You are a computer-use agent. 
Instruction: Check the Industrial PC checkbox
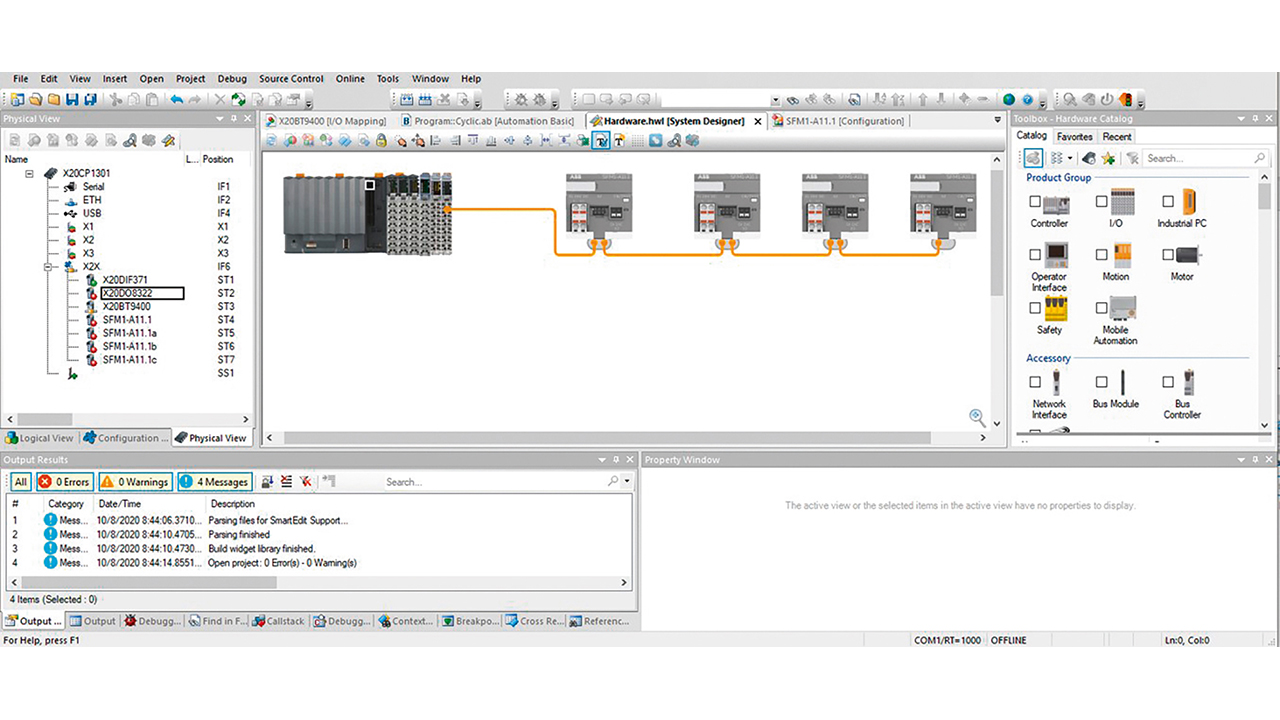tap(1167, 201)
